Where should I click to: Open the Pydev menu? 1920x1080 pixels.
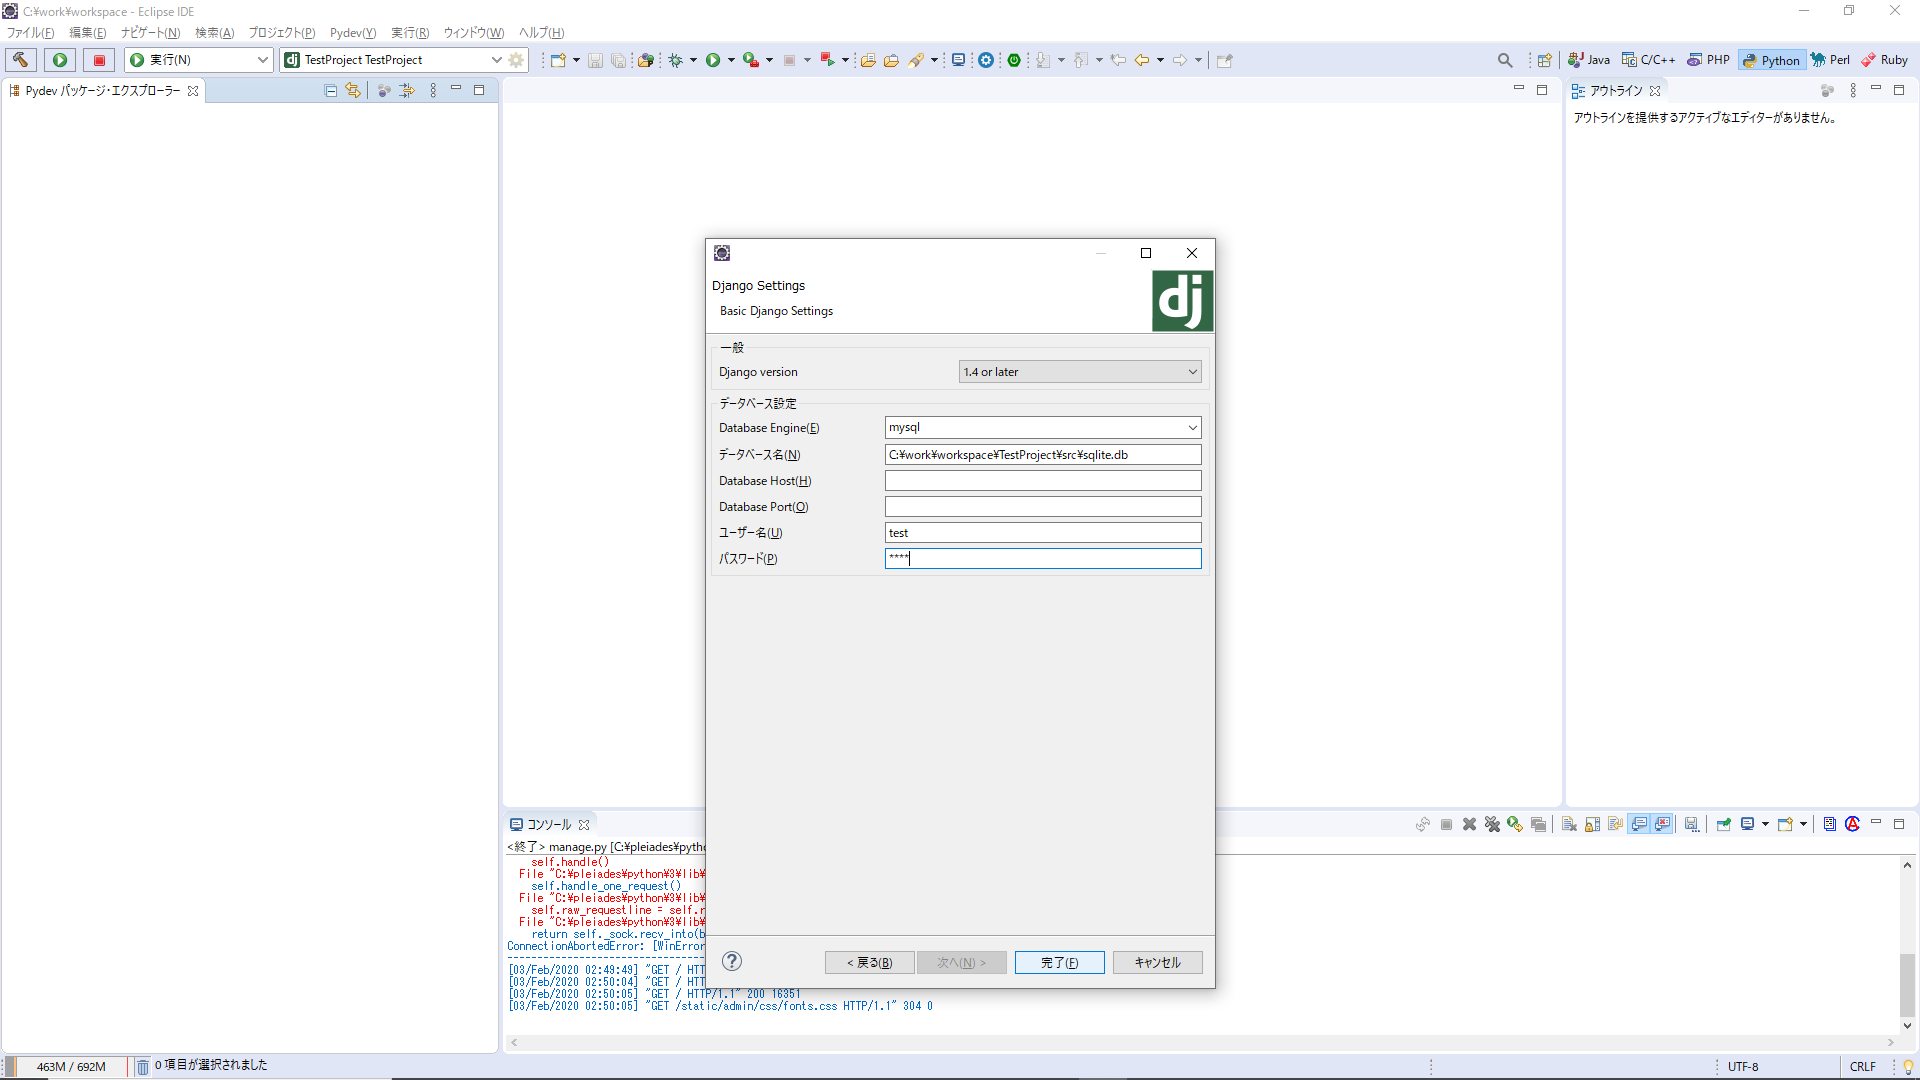tap(352, 32)
